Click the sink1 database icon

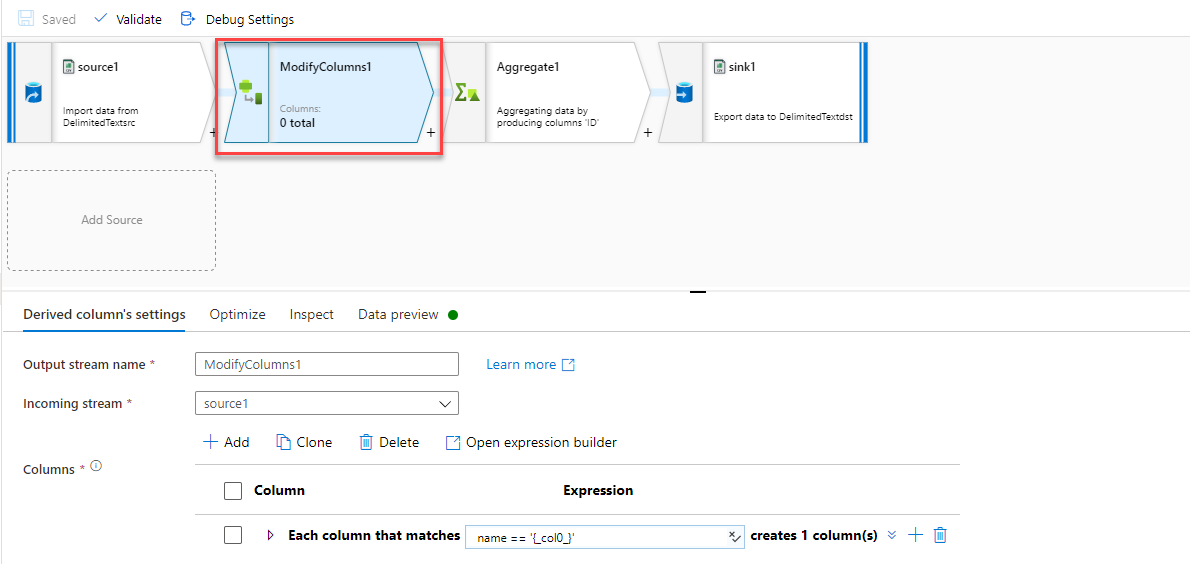point(683,93)
